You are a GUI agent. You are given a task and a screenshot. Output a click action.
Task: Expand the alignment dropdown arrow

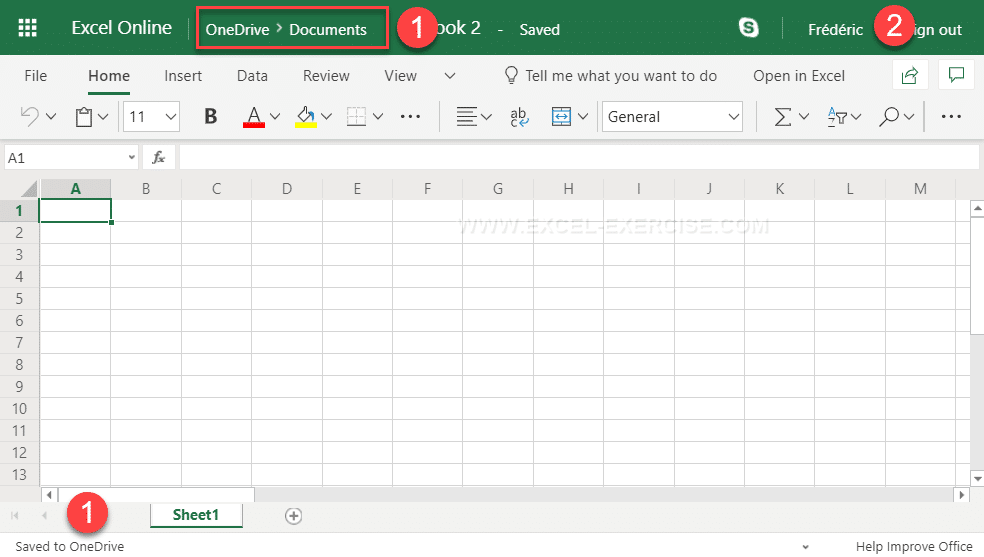(486, 117)
